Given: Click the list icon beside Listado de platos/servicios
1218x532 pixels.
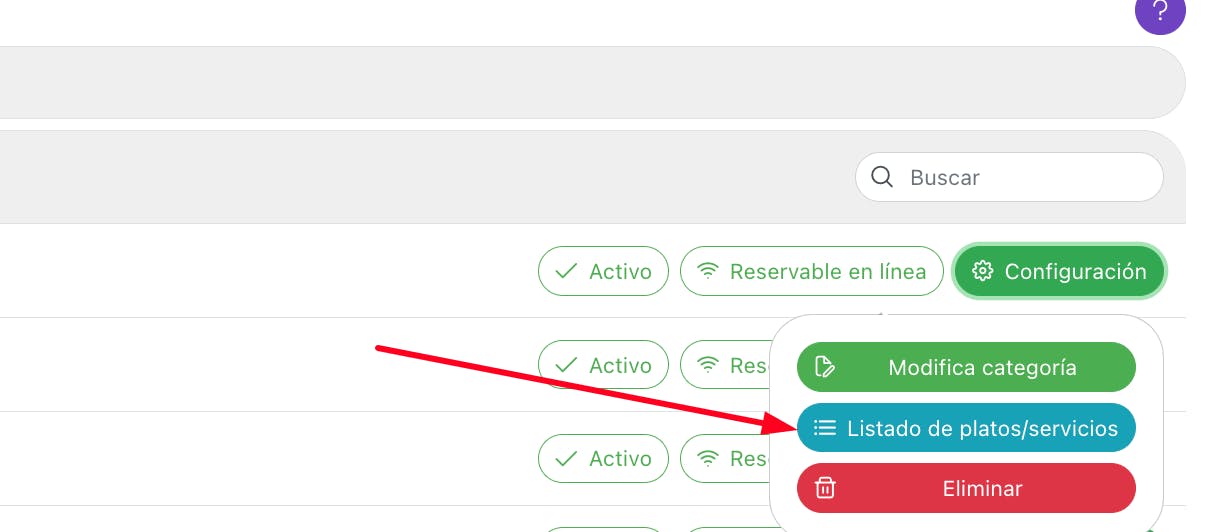Looking at the screenshot, I should point(825,428).
